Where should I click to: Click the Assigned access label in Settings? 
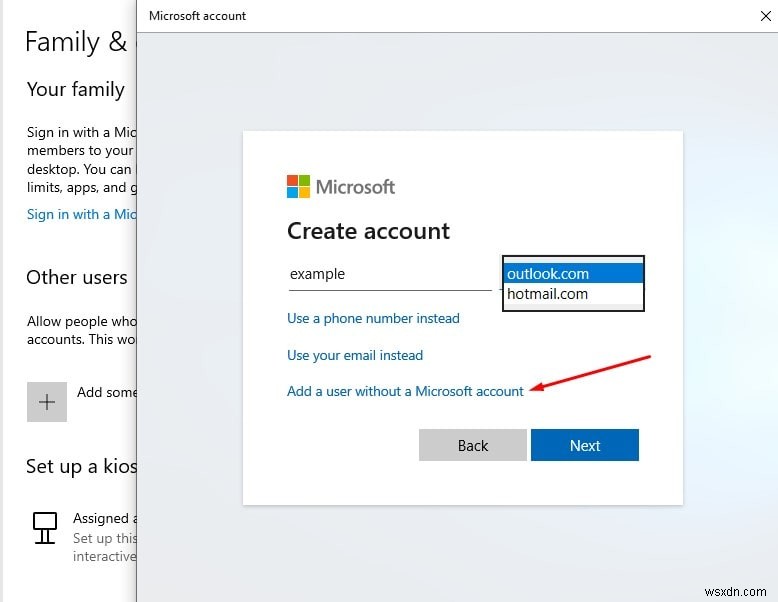tap(104, 519)
